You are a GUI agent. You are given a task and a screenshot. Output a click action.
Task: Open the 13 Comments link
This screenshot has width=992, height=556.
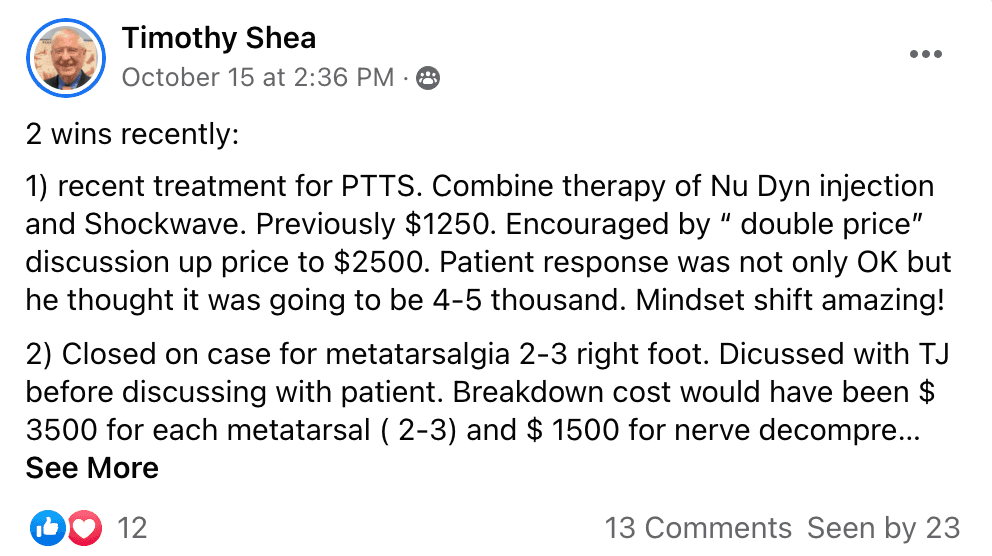pos(698,528)
